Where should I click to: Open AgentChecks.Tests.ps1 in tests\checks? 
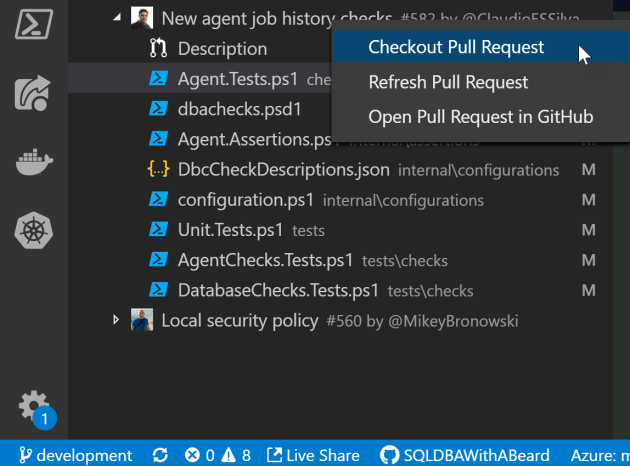pos(265,260)
